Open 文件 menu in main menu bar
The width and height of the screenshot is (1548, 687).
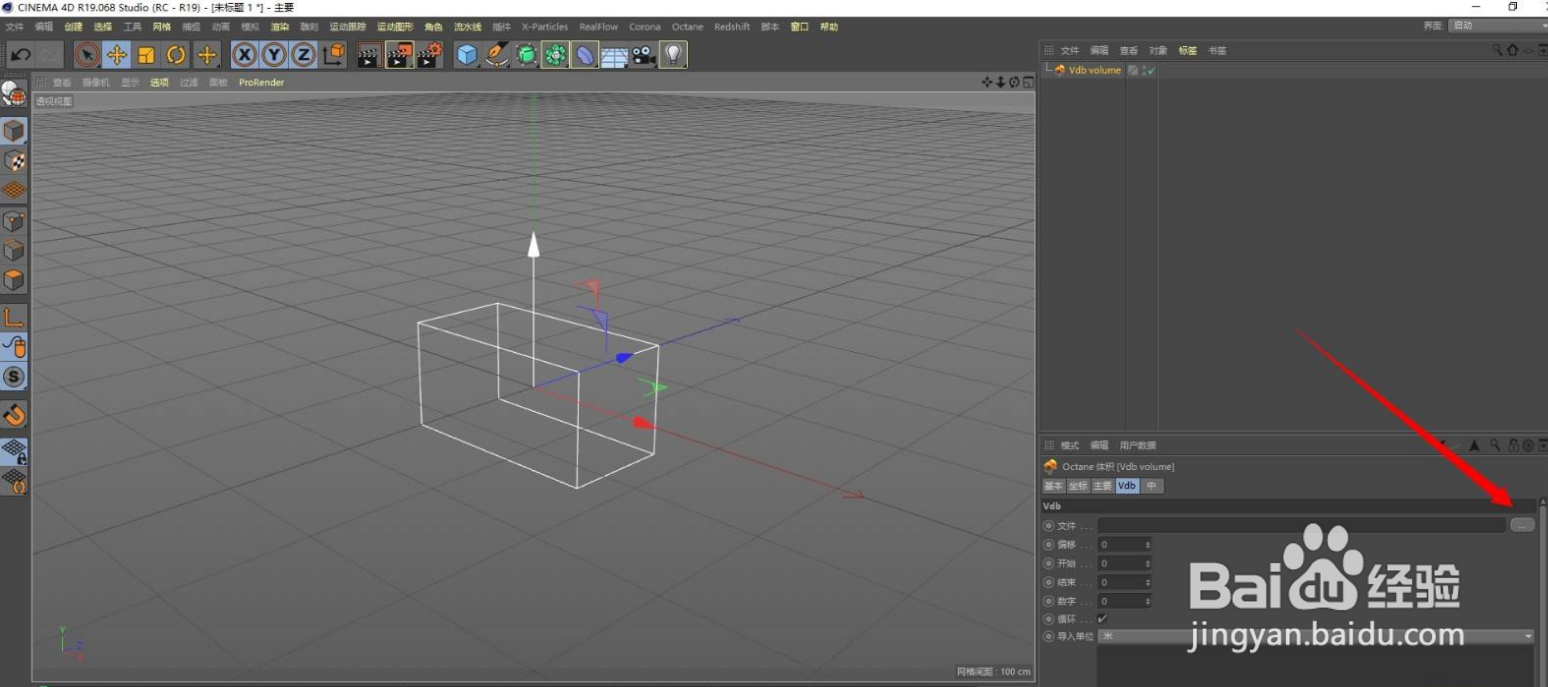(x=15, y=27)
